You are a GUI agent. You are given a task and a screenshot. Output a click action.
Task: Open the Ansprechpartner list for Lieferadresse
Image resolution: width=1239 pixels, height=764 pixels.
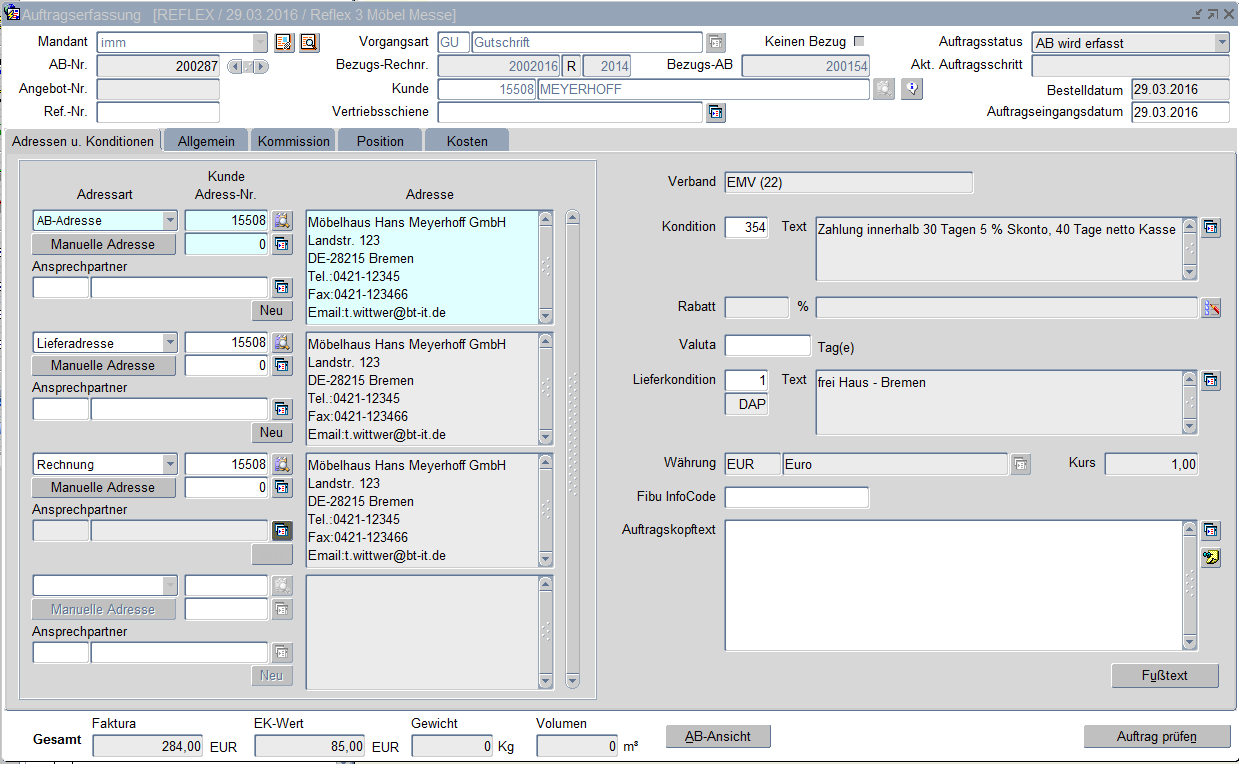282,409
